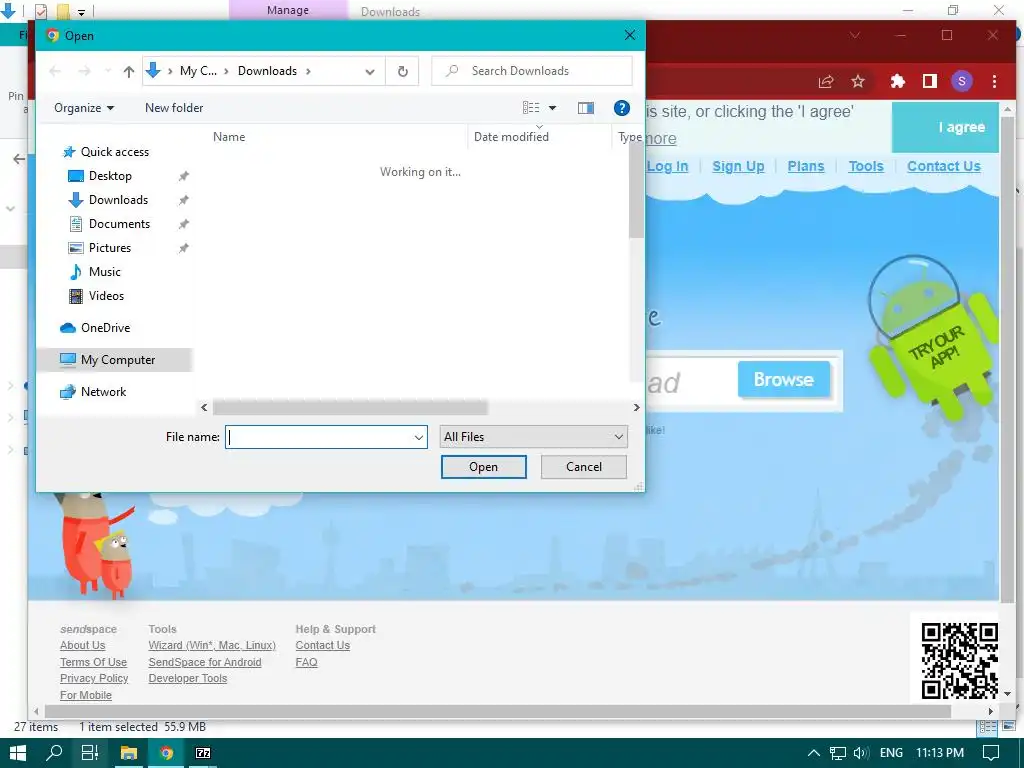Open Task View on taskbar
The image size is (1024, 768).
(89, 753)
